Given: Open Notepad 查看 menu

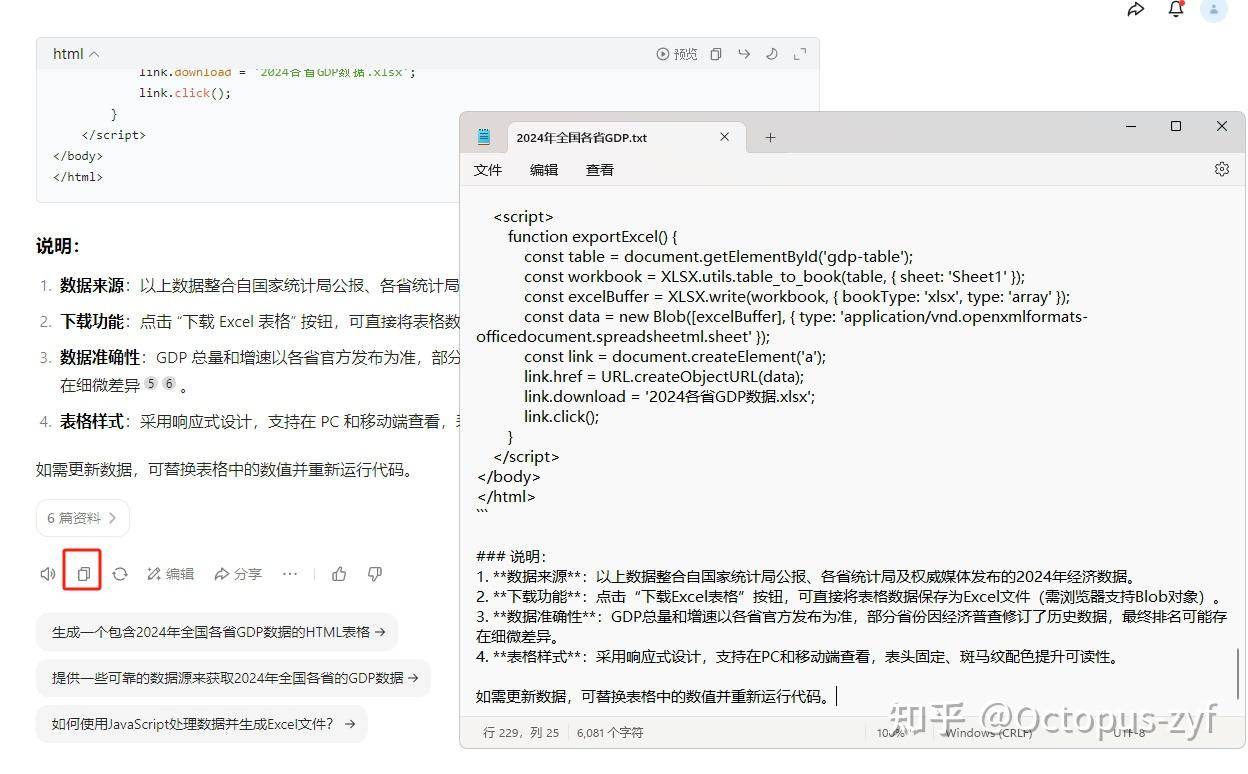Looking at the screenshot, I should [600, 170].
